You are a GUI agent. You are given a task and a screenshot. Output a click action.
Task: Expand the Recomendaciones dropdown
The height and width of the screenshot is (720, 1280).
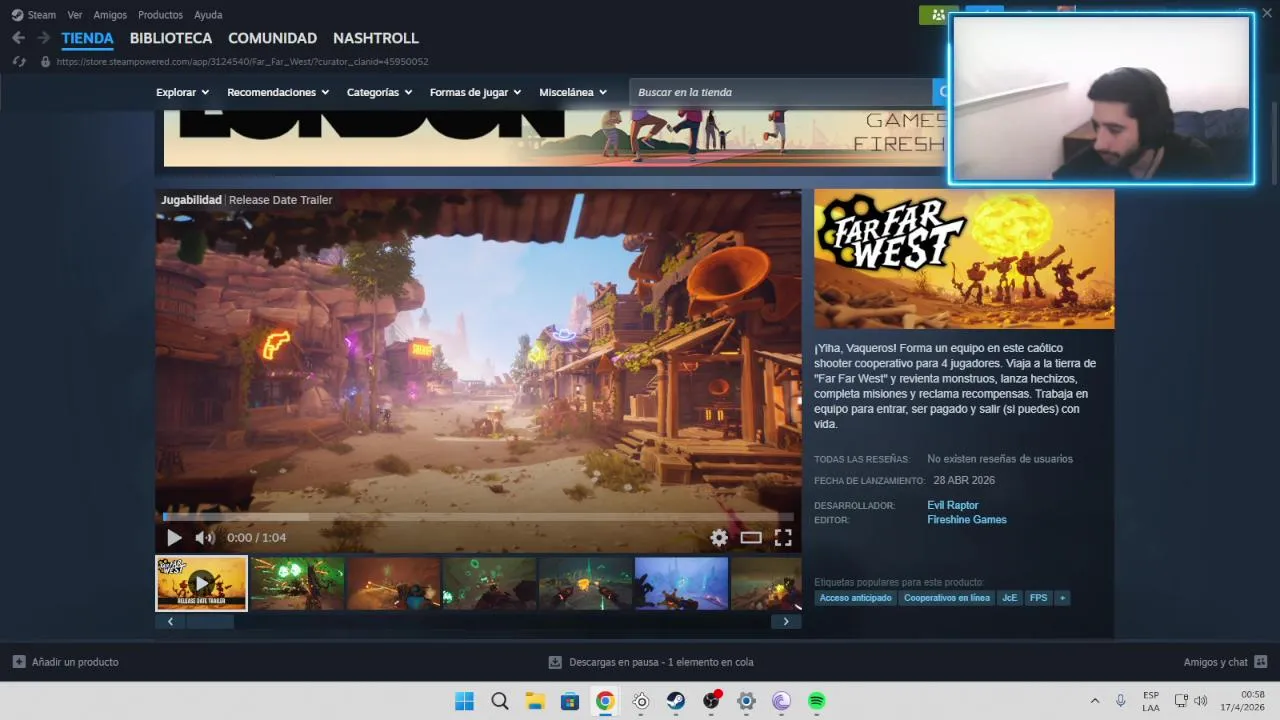point(278,92)
